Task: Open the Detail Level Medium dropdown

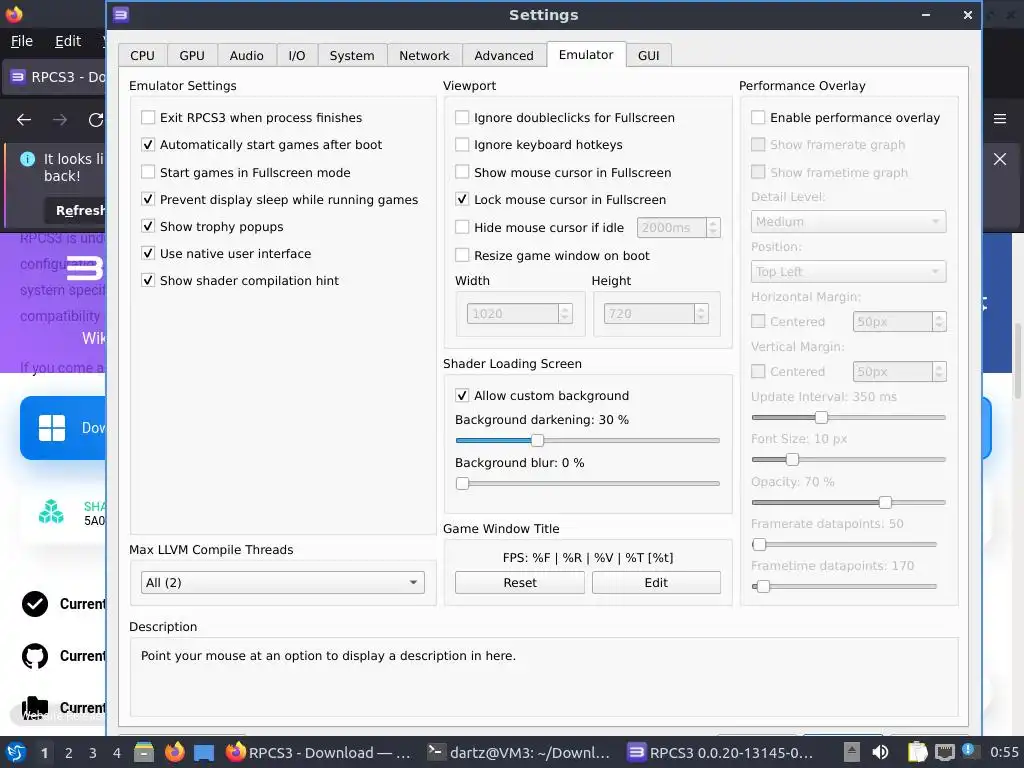Action: click(x=848, y=222)
